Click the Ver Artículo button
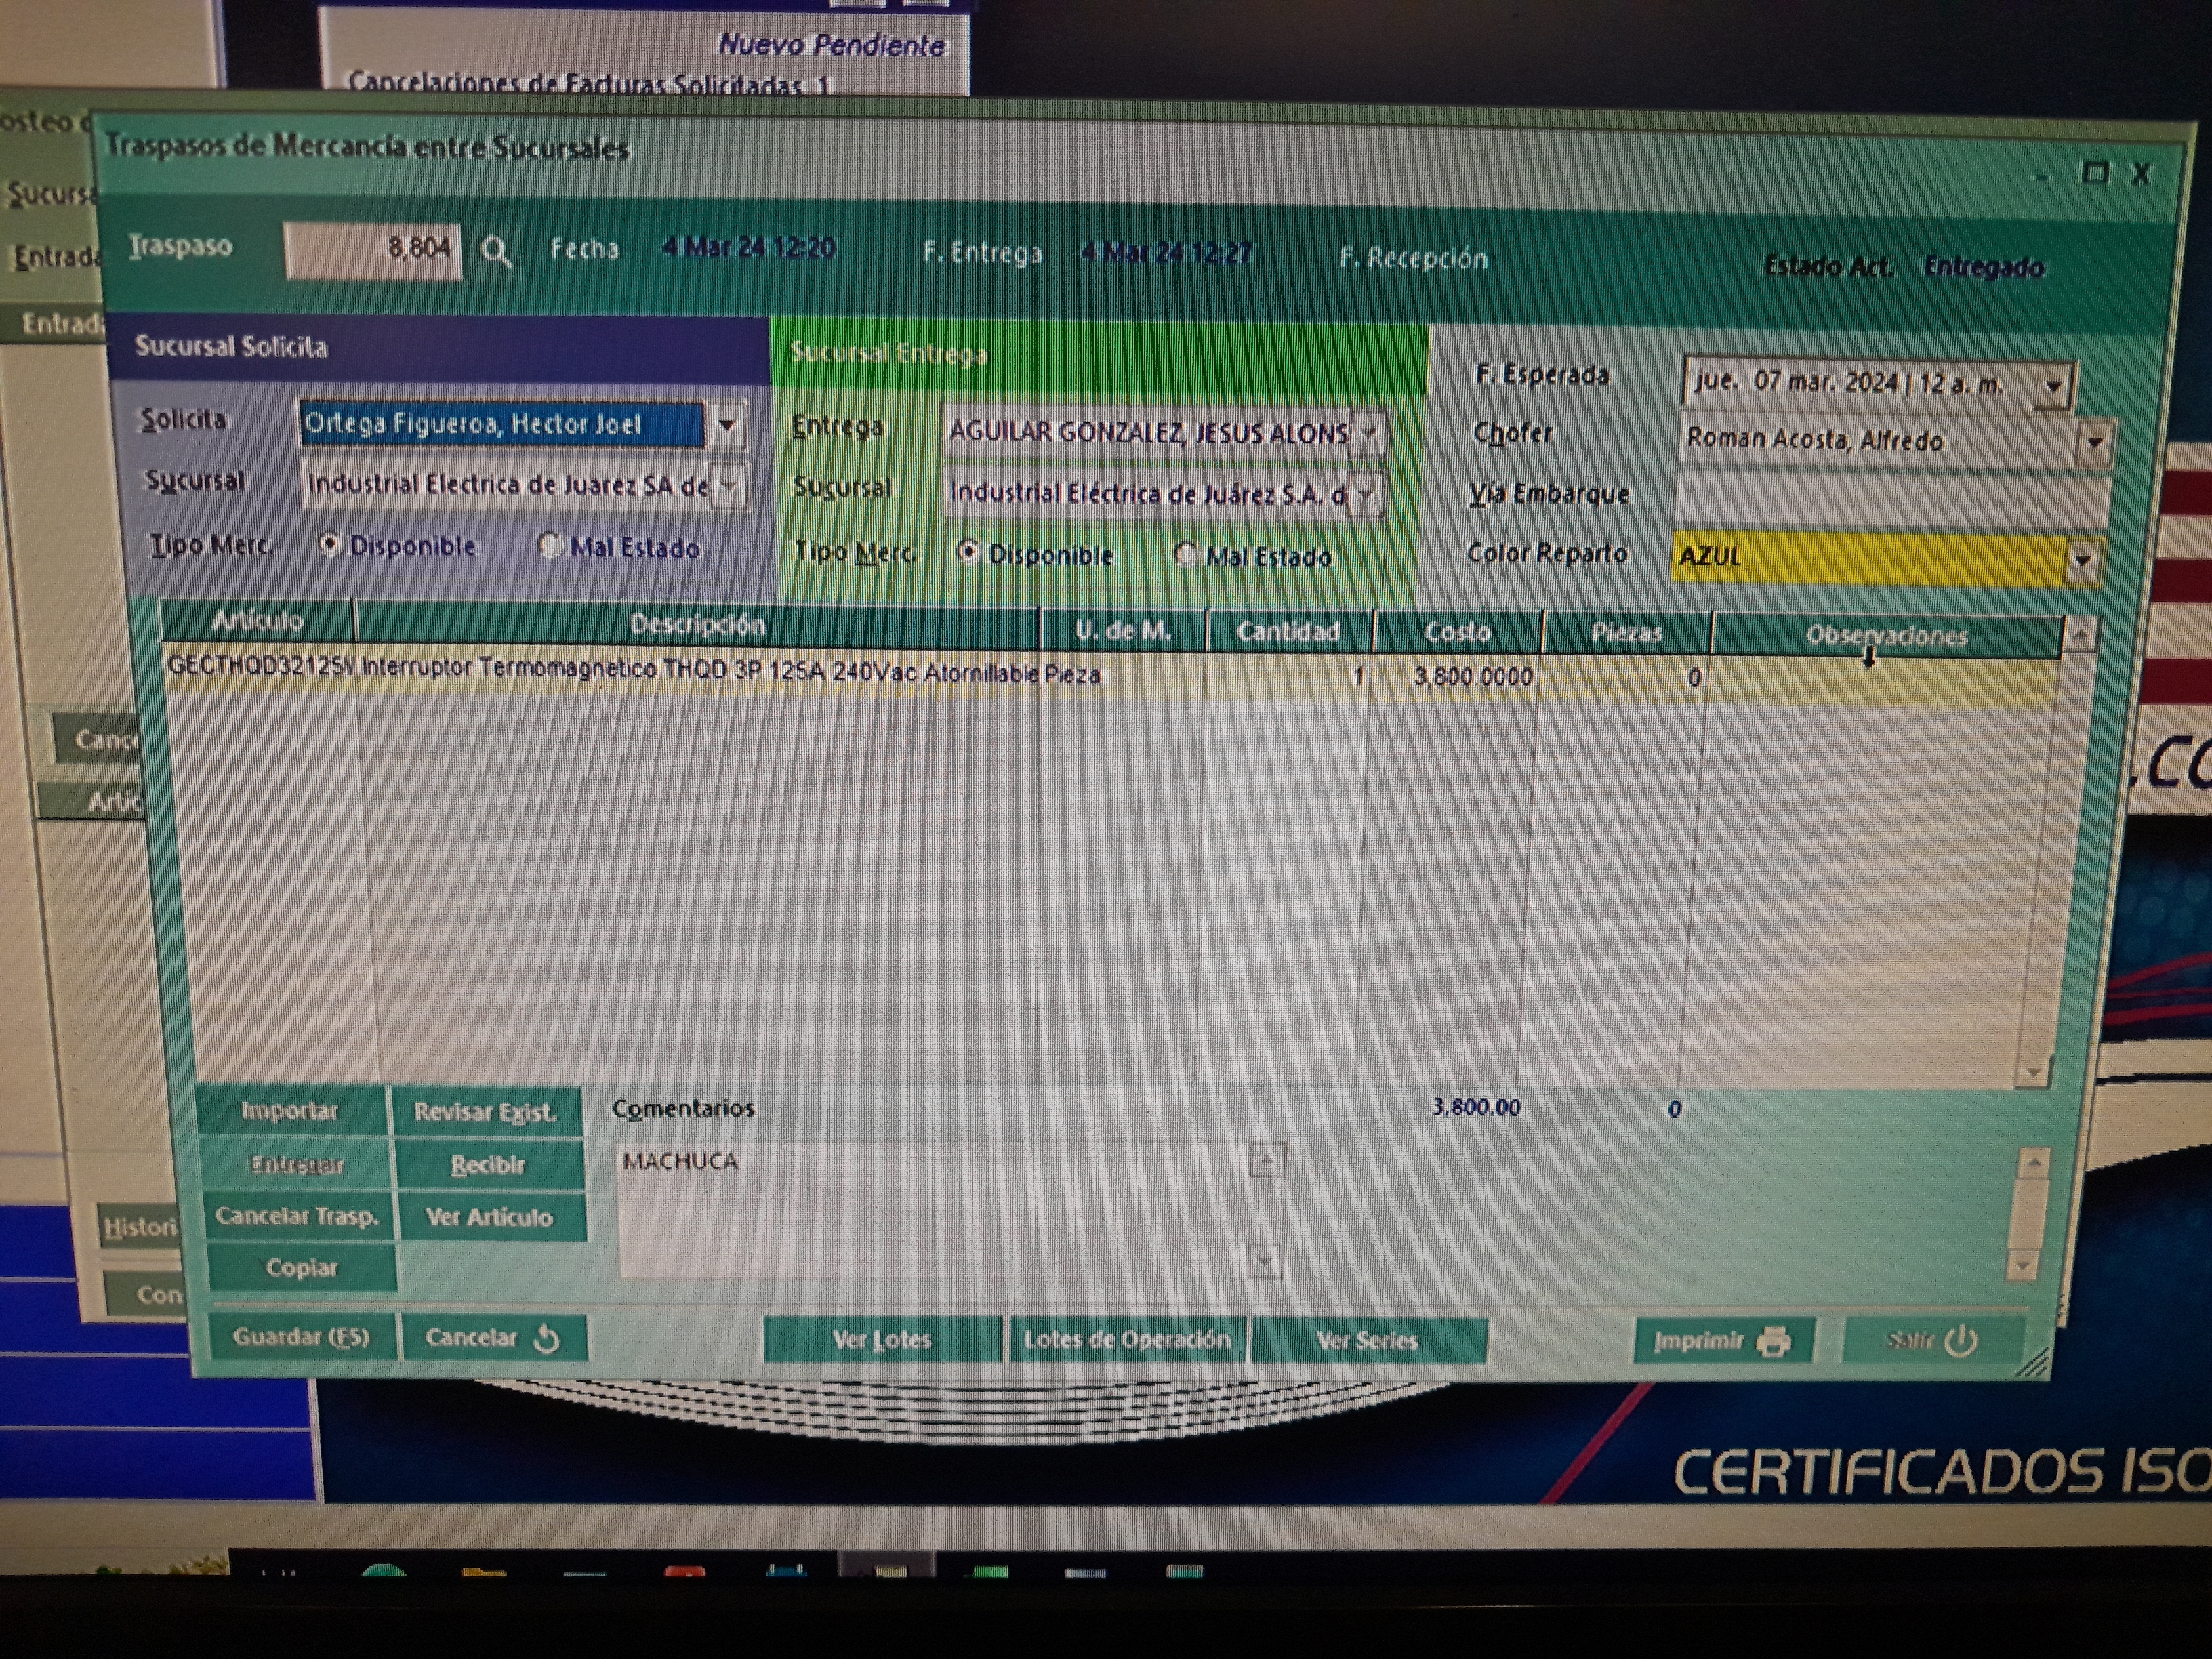 coord(489,1217)
